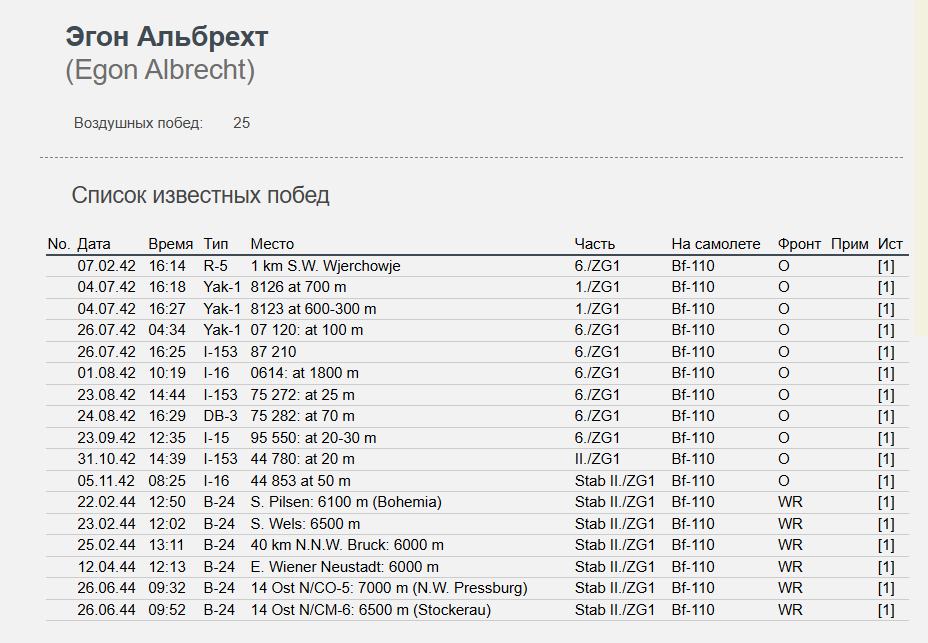Click source link [1] for the R-5 victory row

click(886, 266)
